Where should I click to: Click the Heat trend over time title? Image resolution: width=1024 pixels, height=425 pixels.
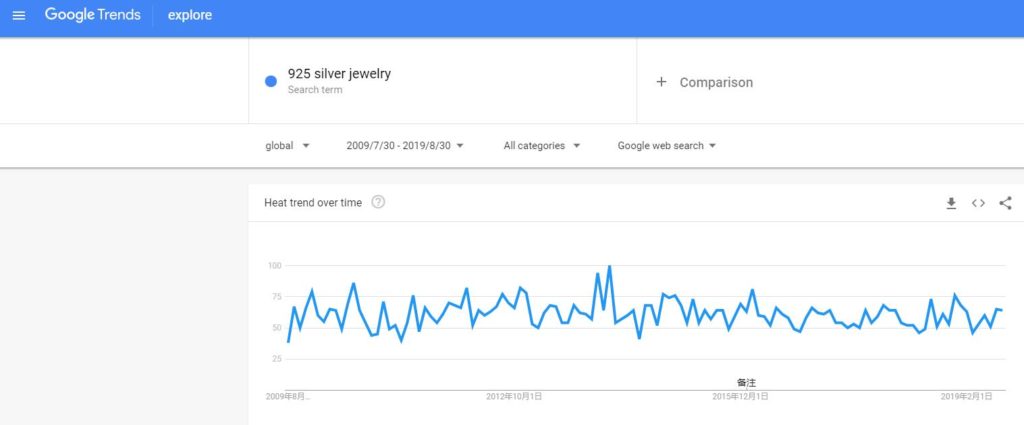pos(313,203)
